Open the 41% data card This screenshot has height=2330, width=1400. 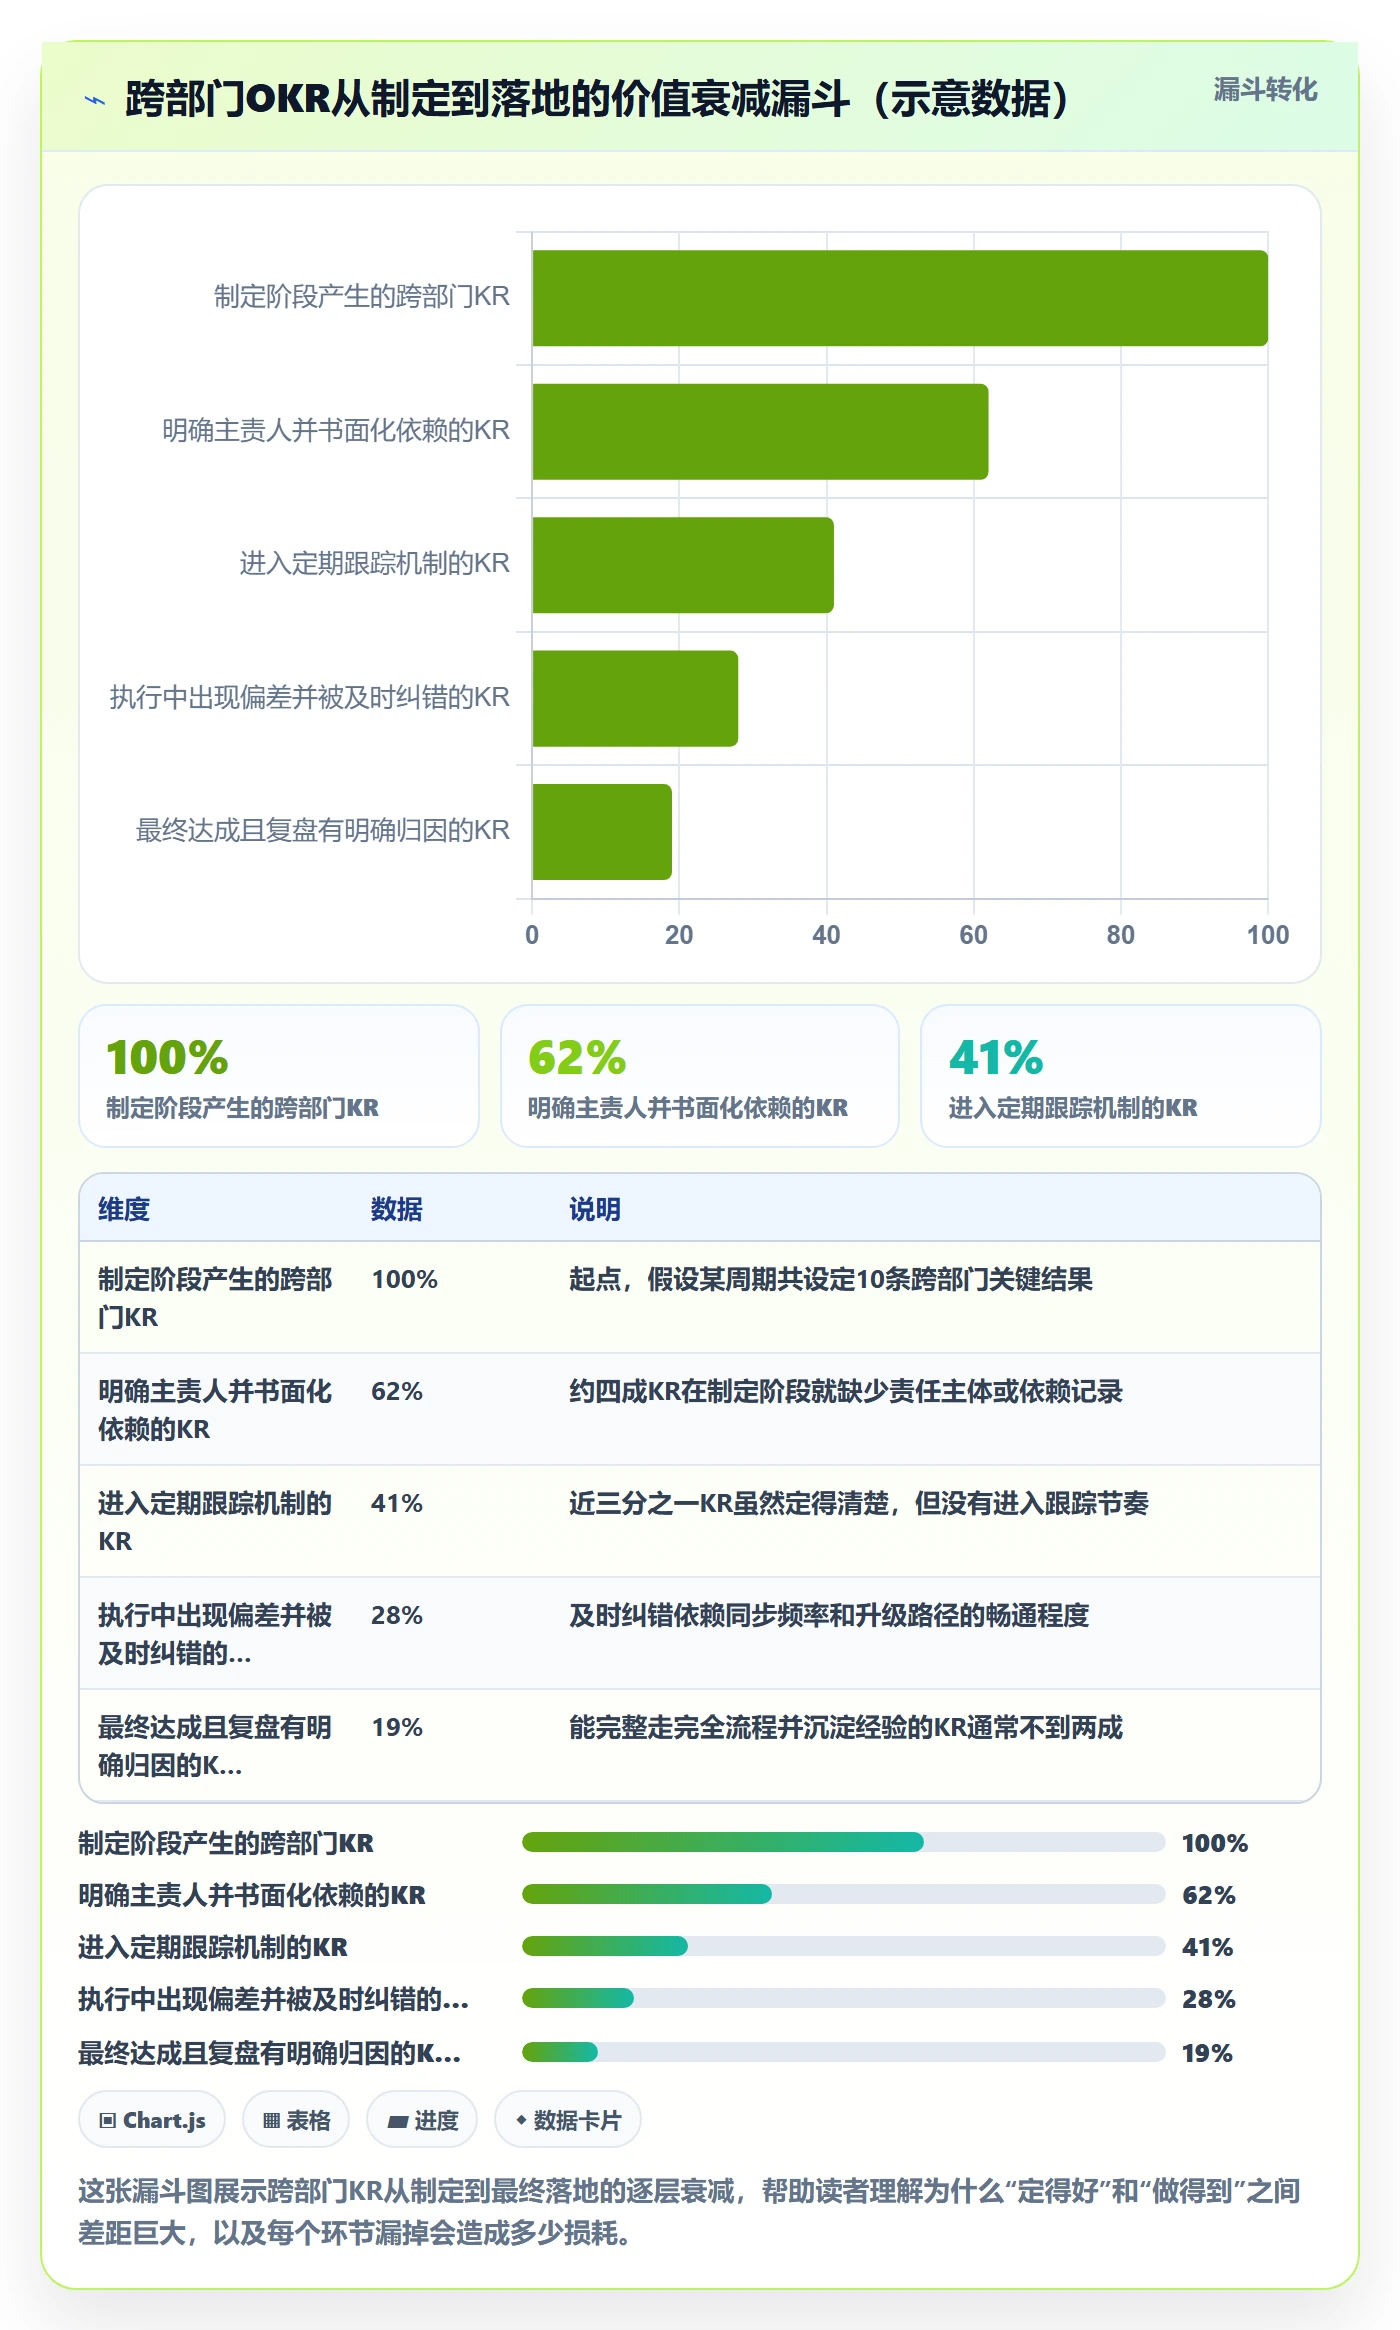point(1121,1076)
